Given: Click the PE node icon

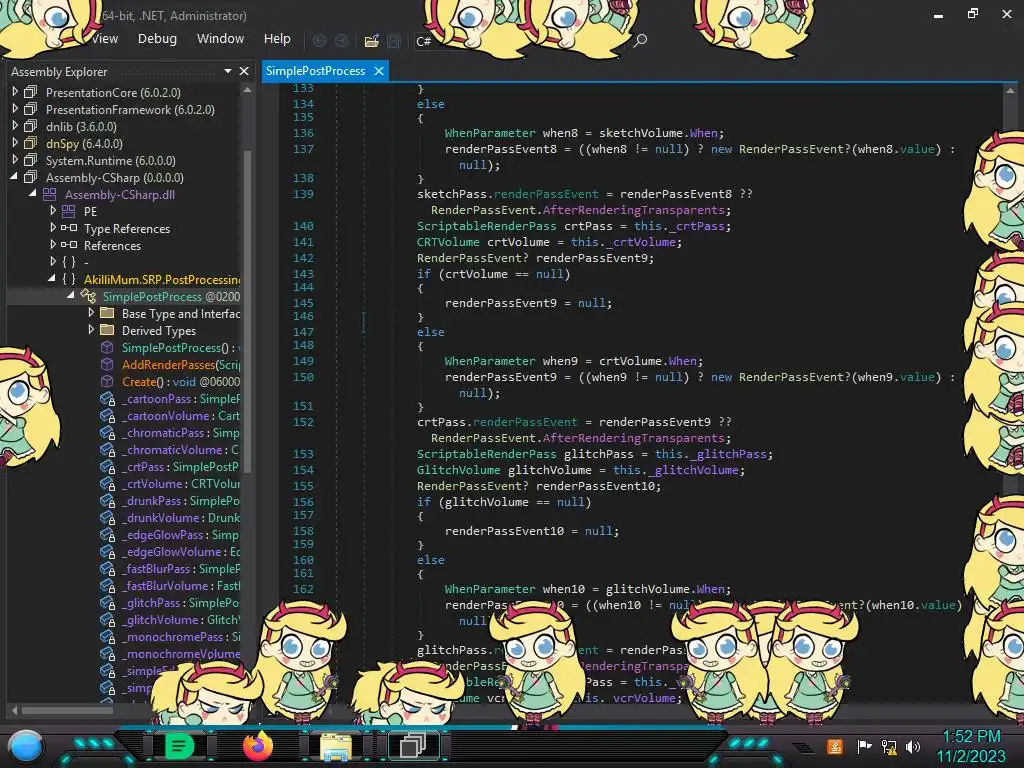Looking at the screenshot, I should 69,211.
